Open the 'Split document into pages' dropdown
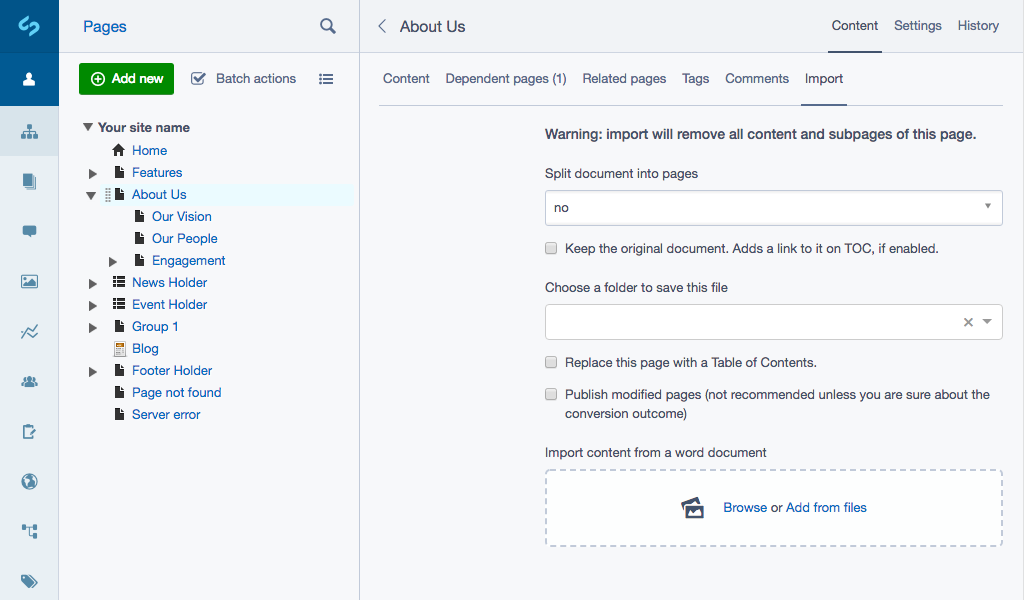 (x=773, y=207)
